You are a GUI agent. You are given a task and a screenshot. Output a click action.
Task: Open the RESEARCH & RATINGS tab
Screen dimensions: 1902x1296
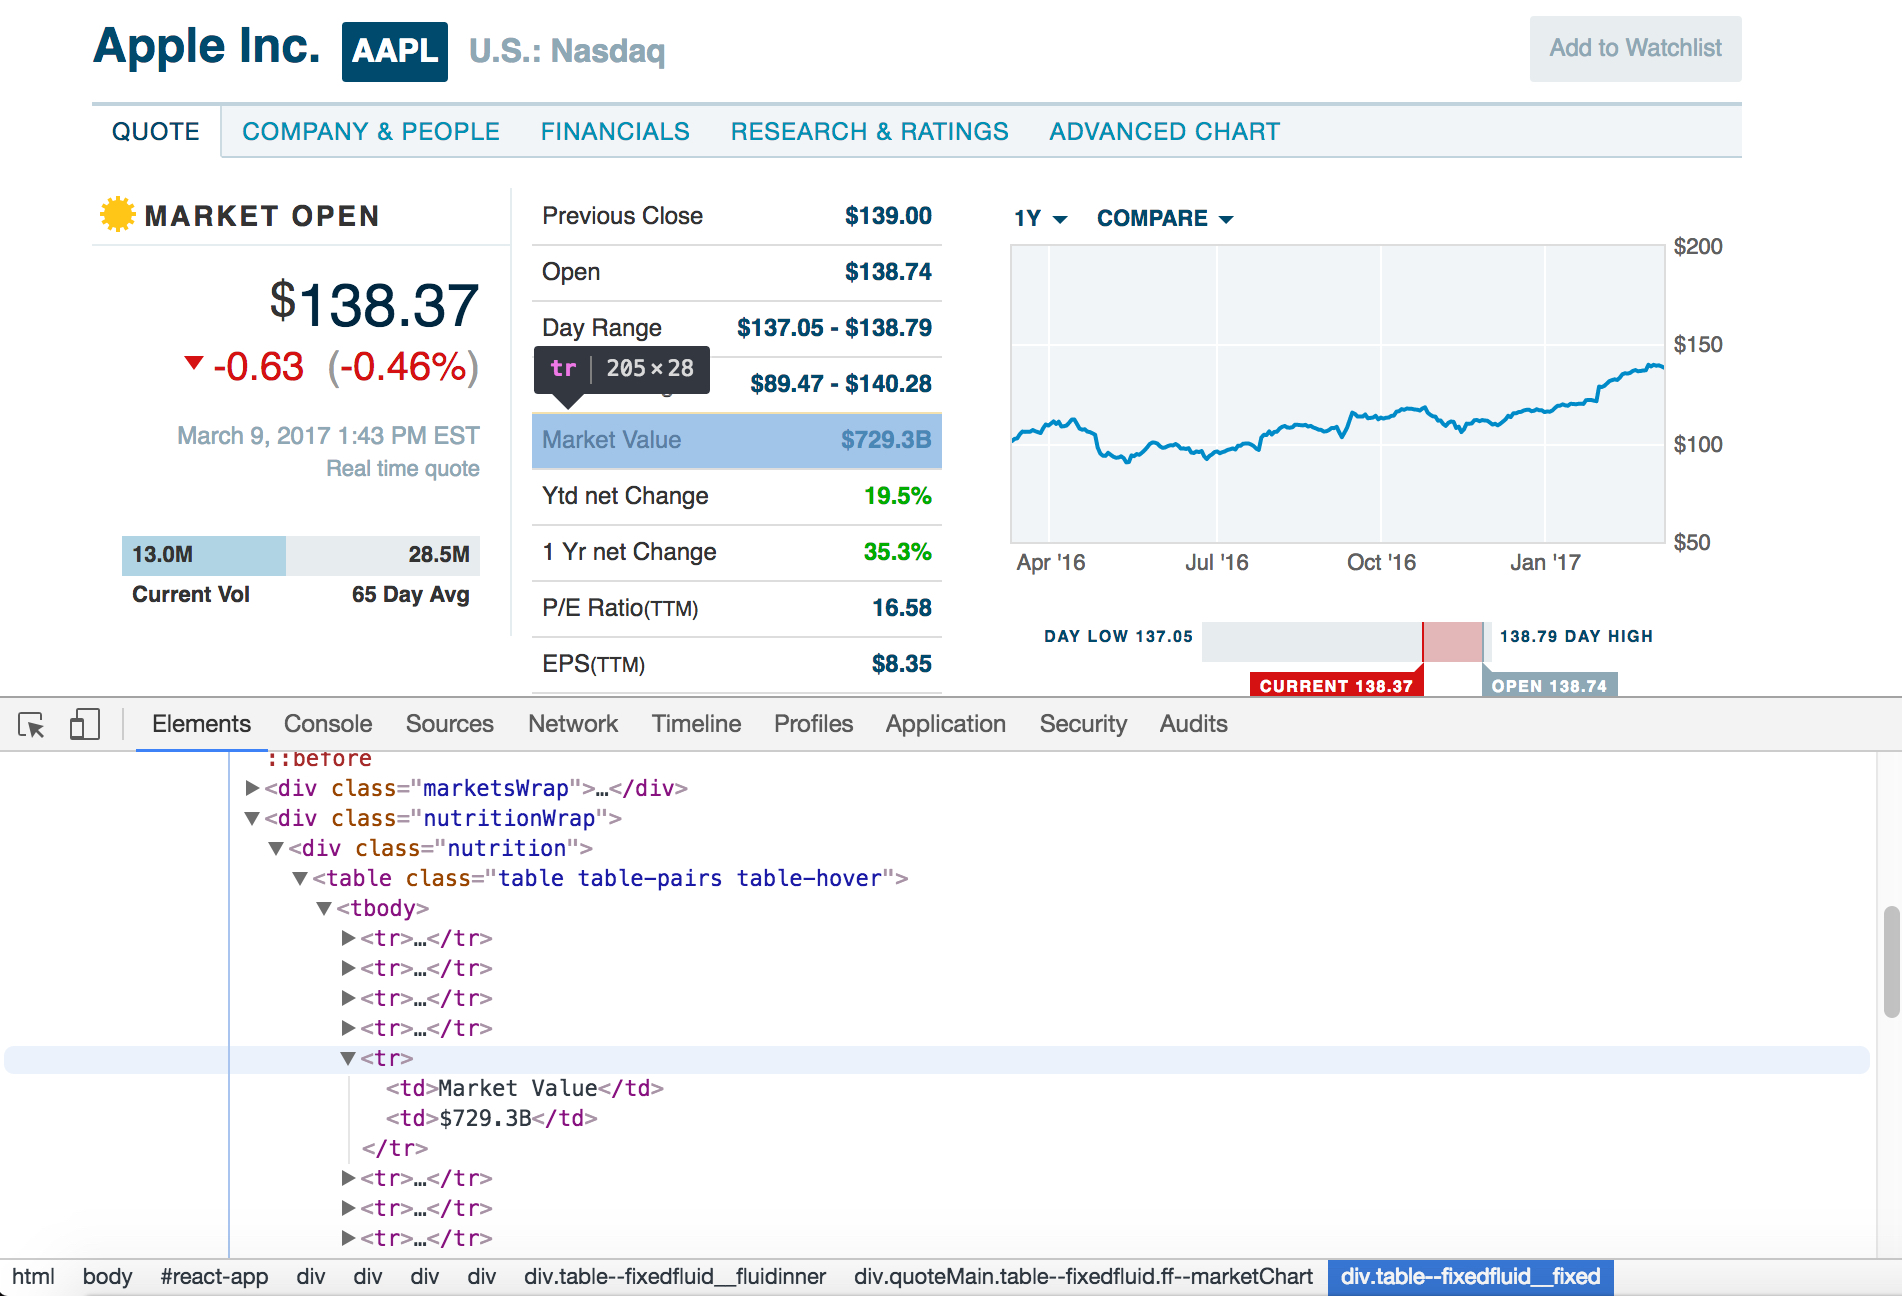coord(869,131)
